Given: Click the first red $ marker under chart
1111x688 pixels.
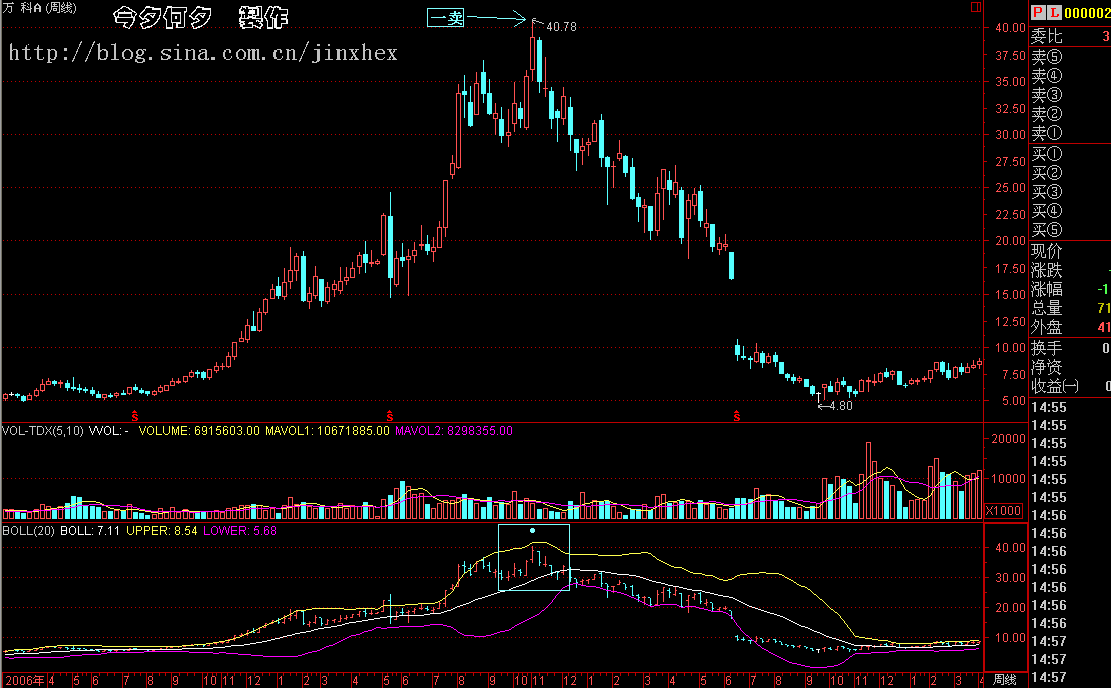Looking at the screenshot, I should 135,413.
